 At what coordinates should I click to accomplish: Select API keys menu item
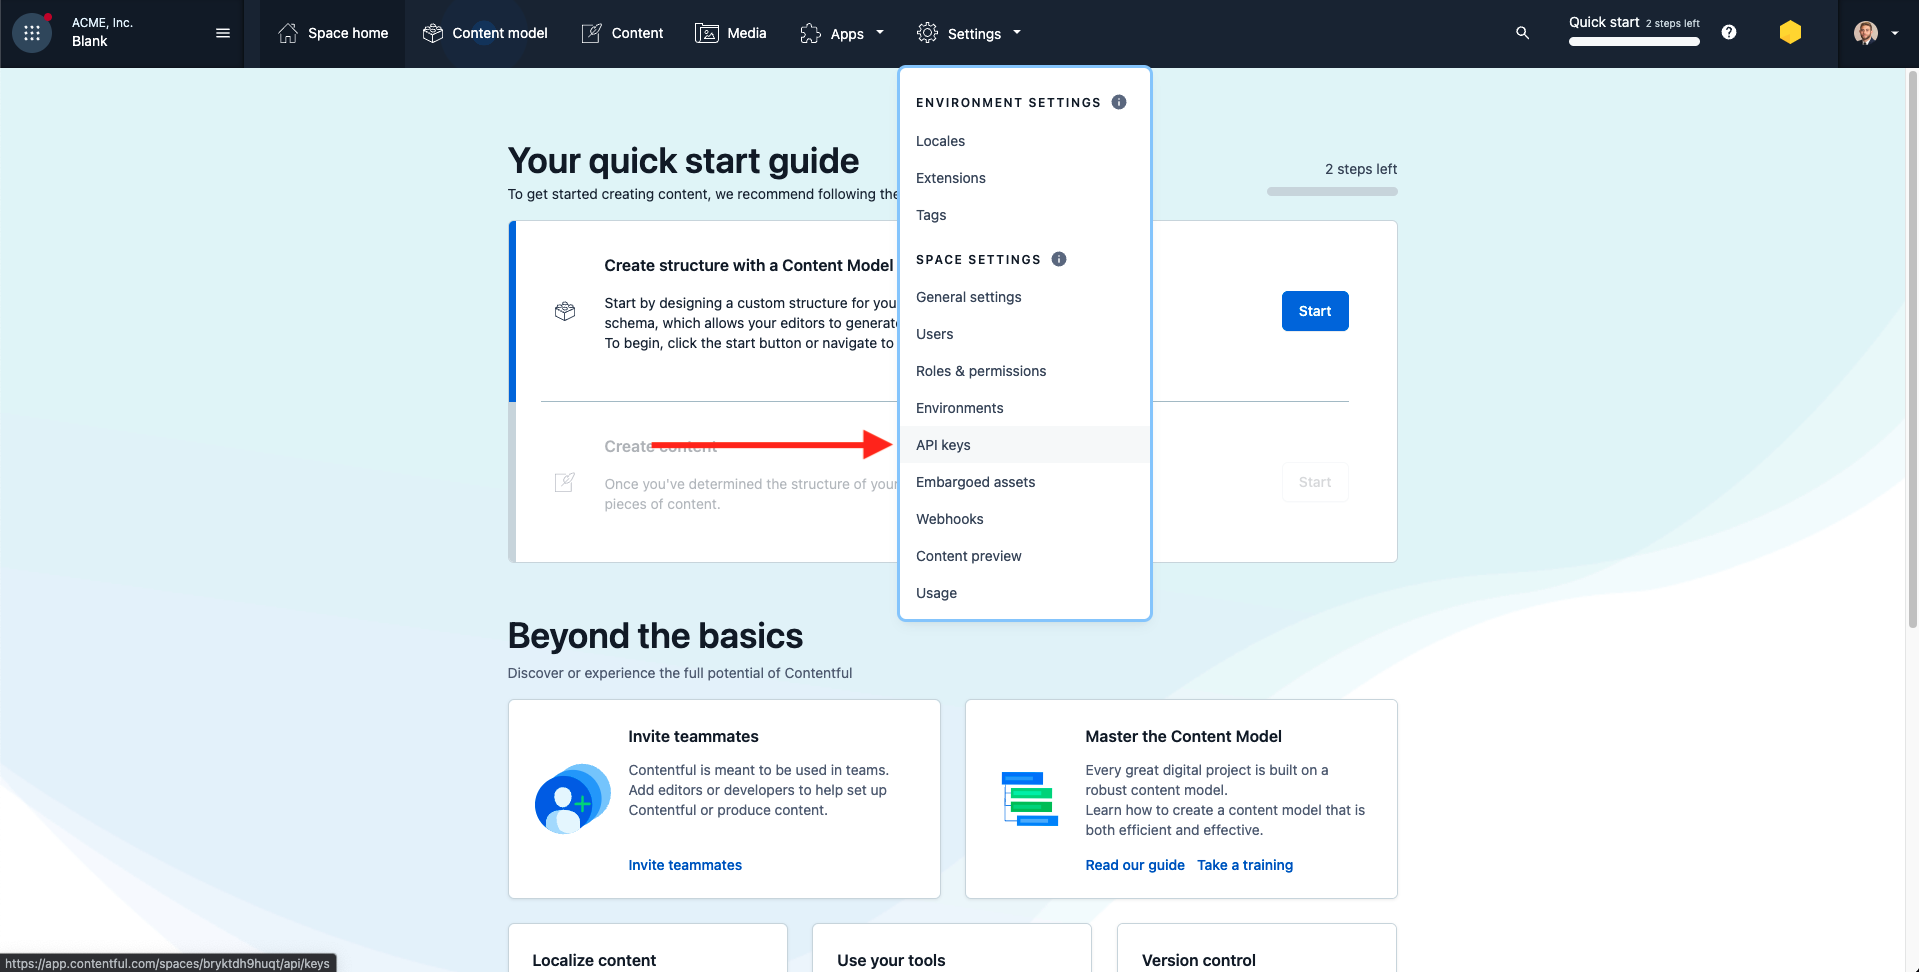(x=1025, y=445)
